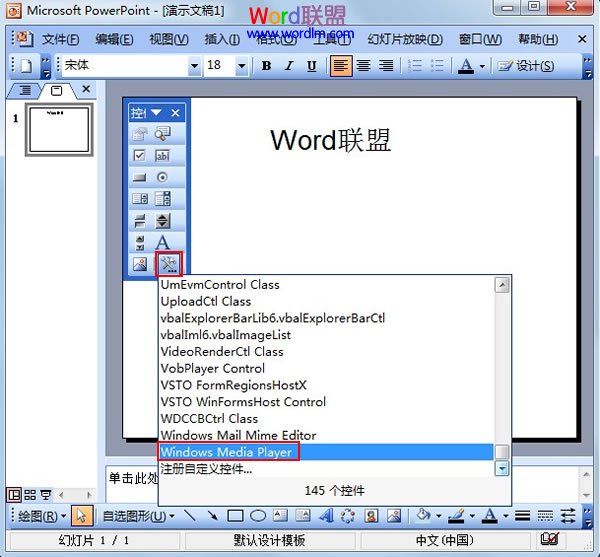The height and width of the screenshot is (557, 600).
Task: Select the Spin Button control tool
Action: click(163, 221)
